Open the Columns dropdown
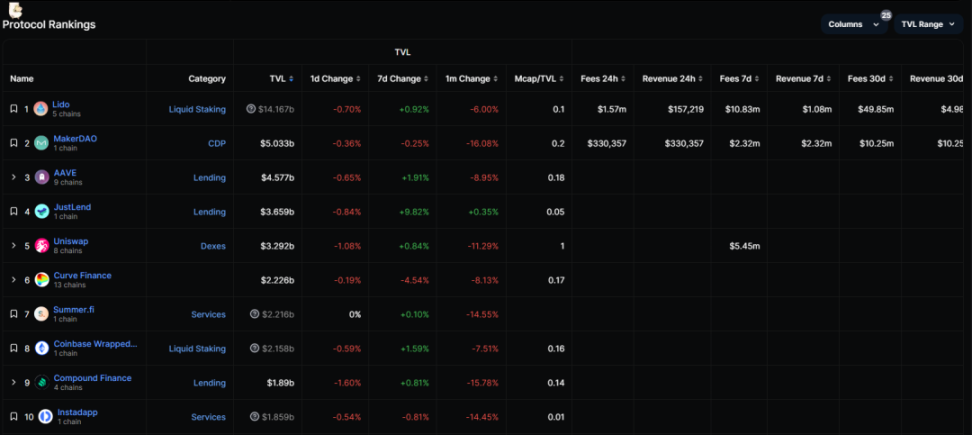 tap(854, 24)
